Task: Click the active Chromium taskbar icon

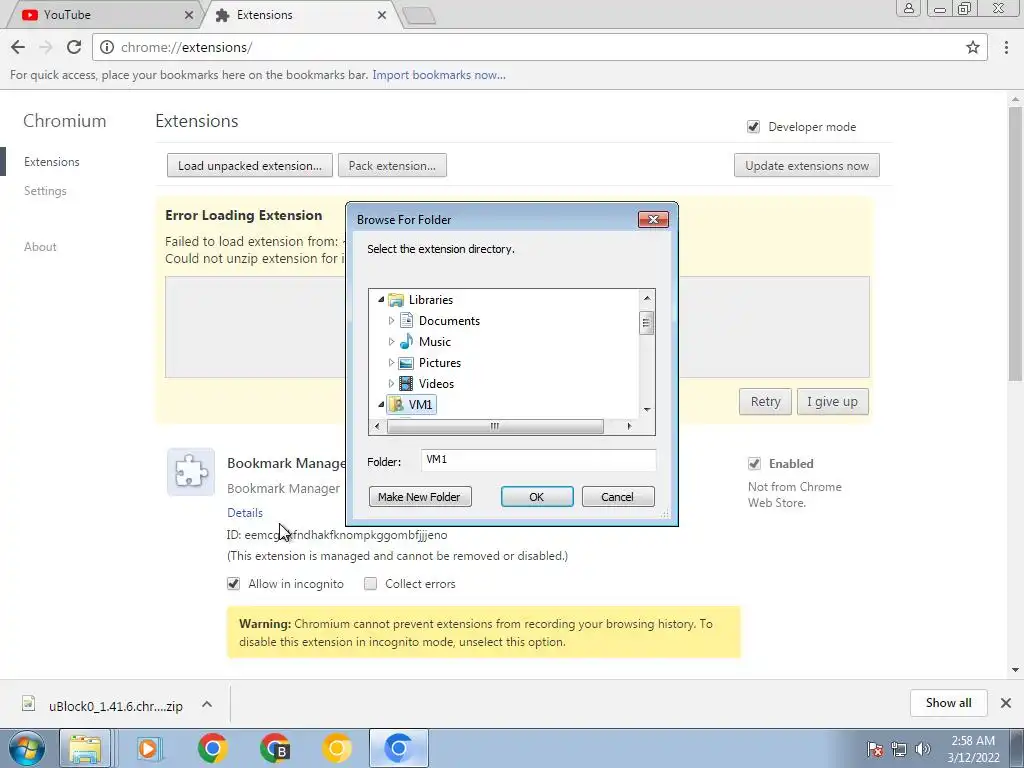Action: tap(399, 748)
